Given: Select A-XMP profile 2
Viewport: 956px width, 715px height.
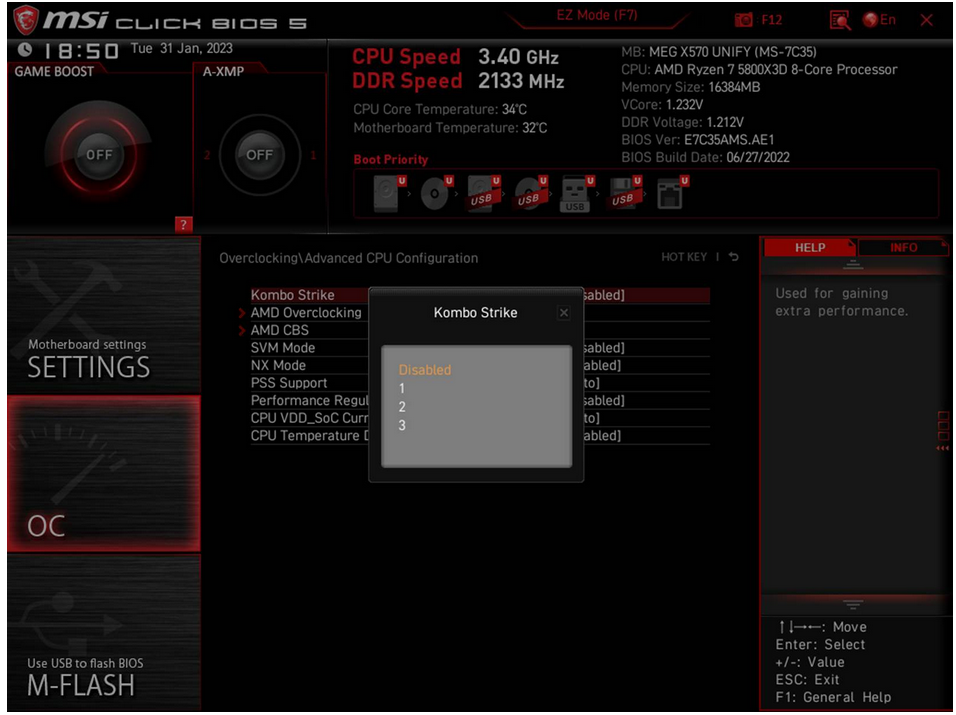Looking at the screenshot, I should (x=207, y=155).
